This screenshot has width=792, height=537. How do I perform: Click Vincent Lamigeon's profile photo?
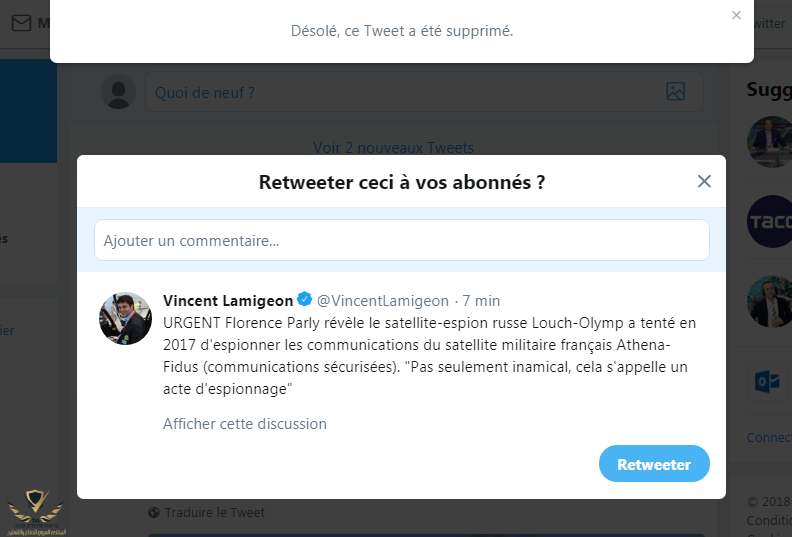125,319
